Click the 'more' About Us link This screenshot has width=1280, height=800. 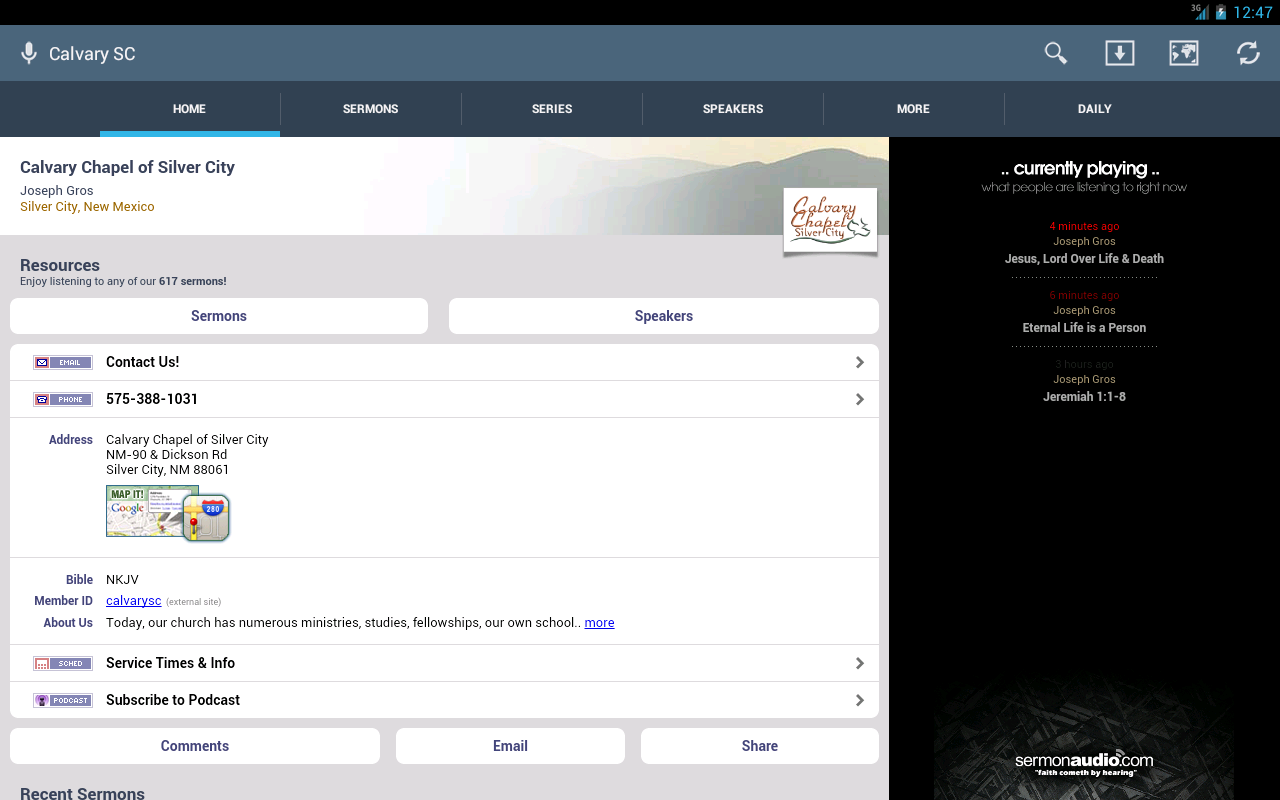click(x=599, y=623)
